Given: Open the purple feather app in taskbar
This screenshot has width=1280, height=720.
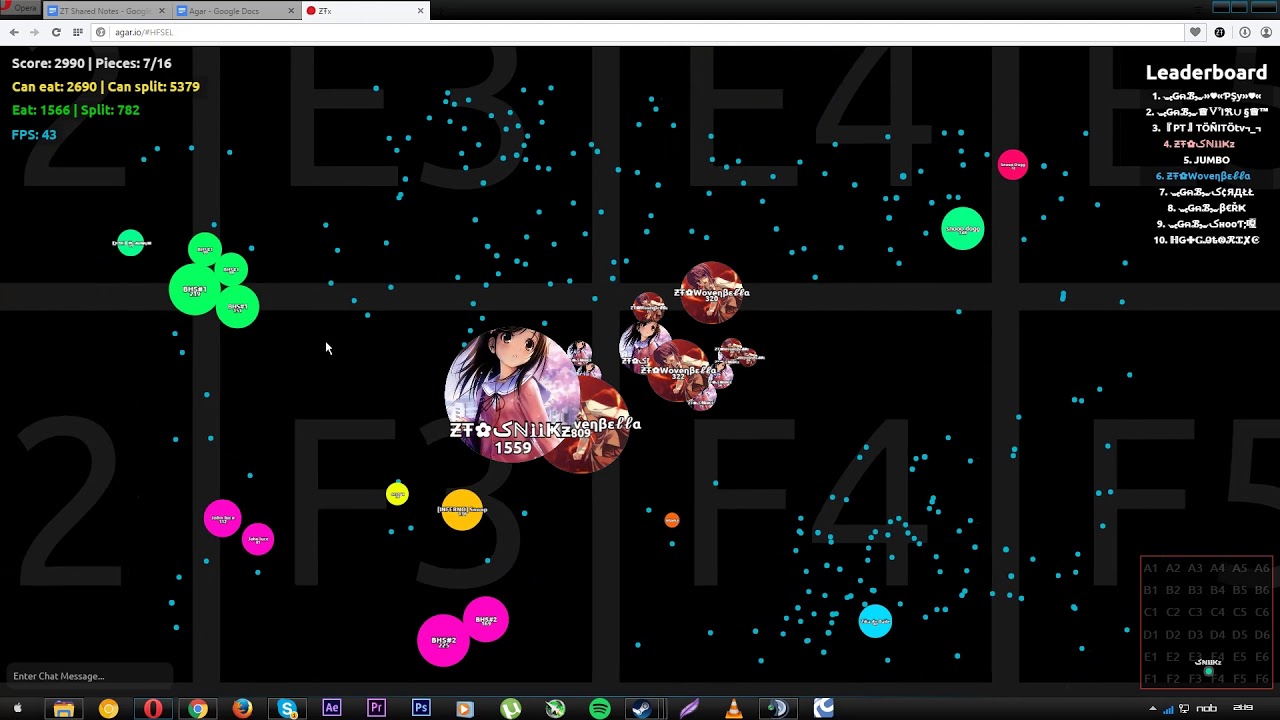Looking at the screenshot, I should pyautogui.click(x=689, y=709).
